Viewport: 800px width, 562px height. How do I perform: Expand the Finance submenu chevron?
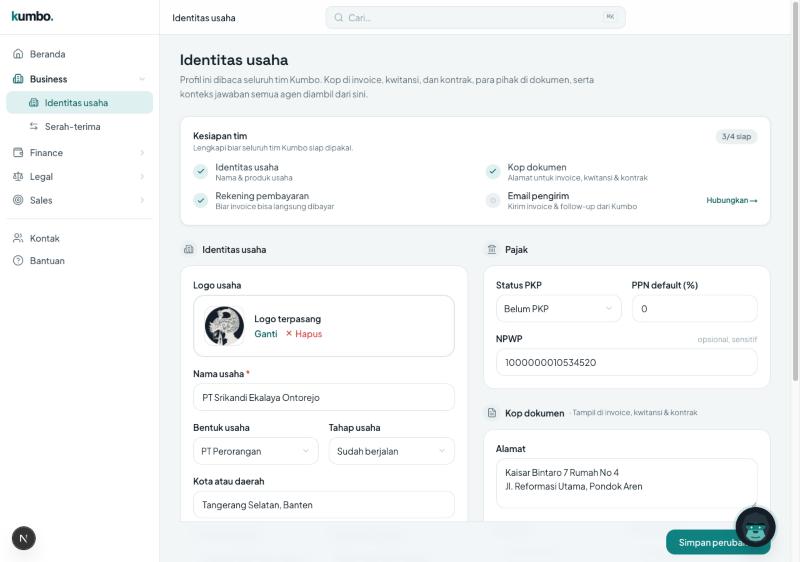click(142, 152)
